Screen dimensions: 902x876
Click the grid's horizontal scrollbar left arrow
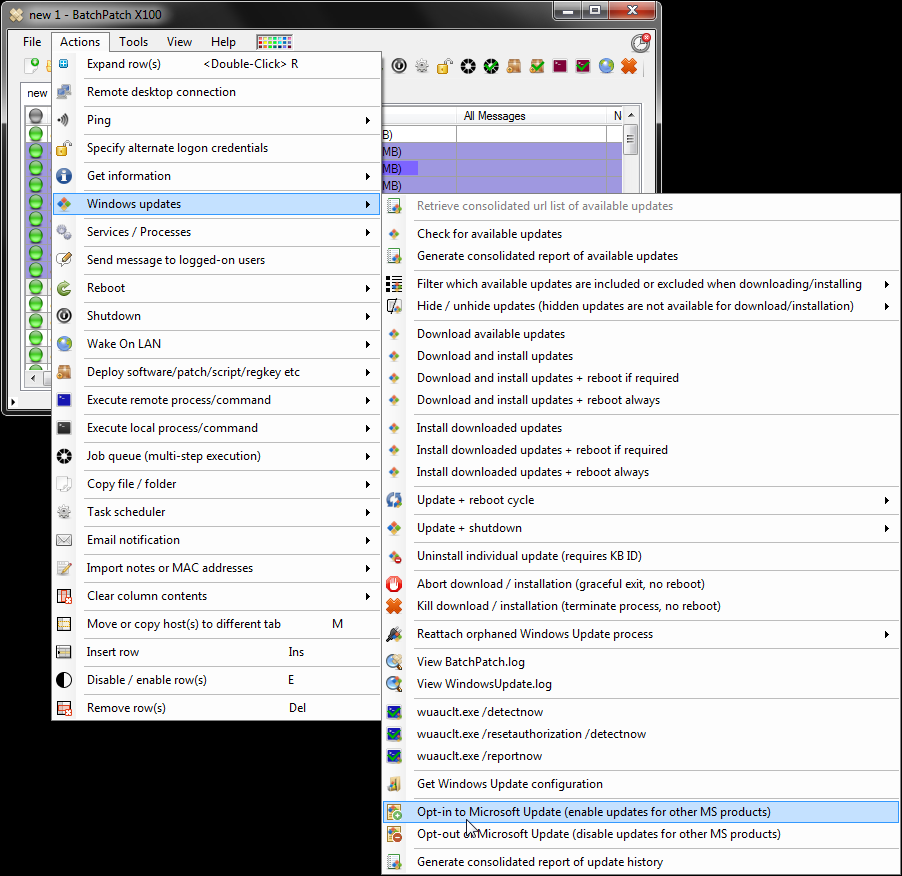point(33,378)
